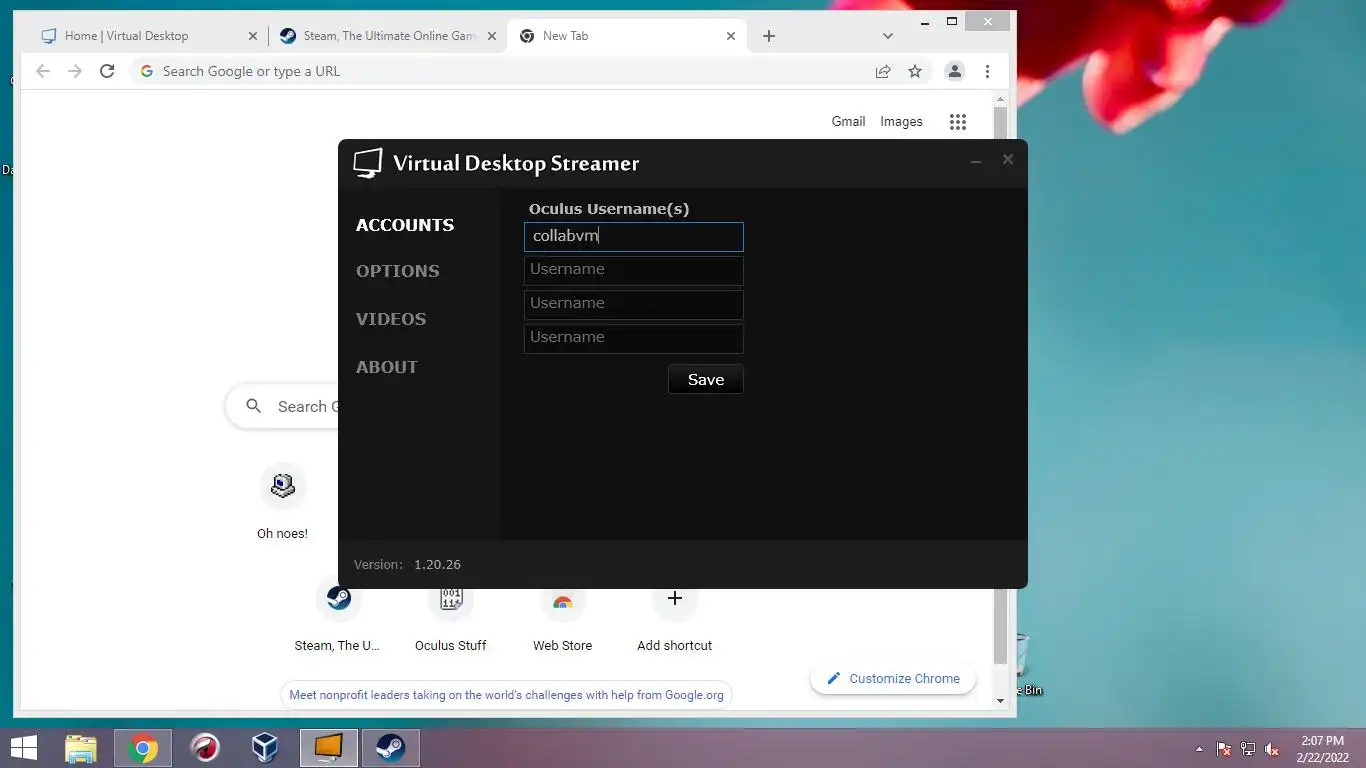Click the Version 1.20.26 text
Screen dimensions: 1366x768
point(407,564)
